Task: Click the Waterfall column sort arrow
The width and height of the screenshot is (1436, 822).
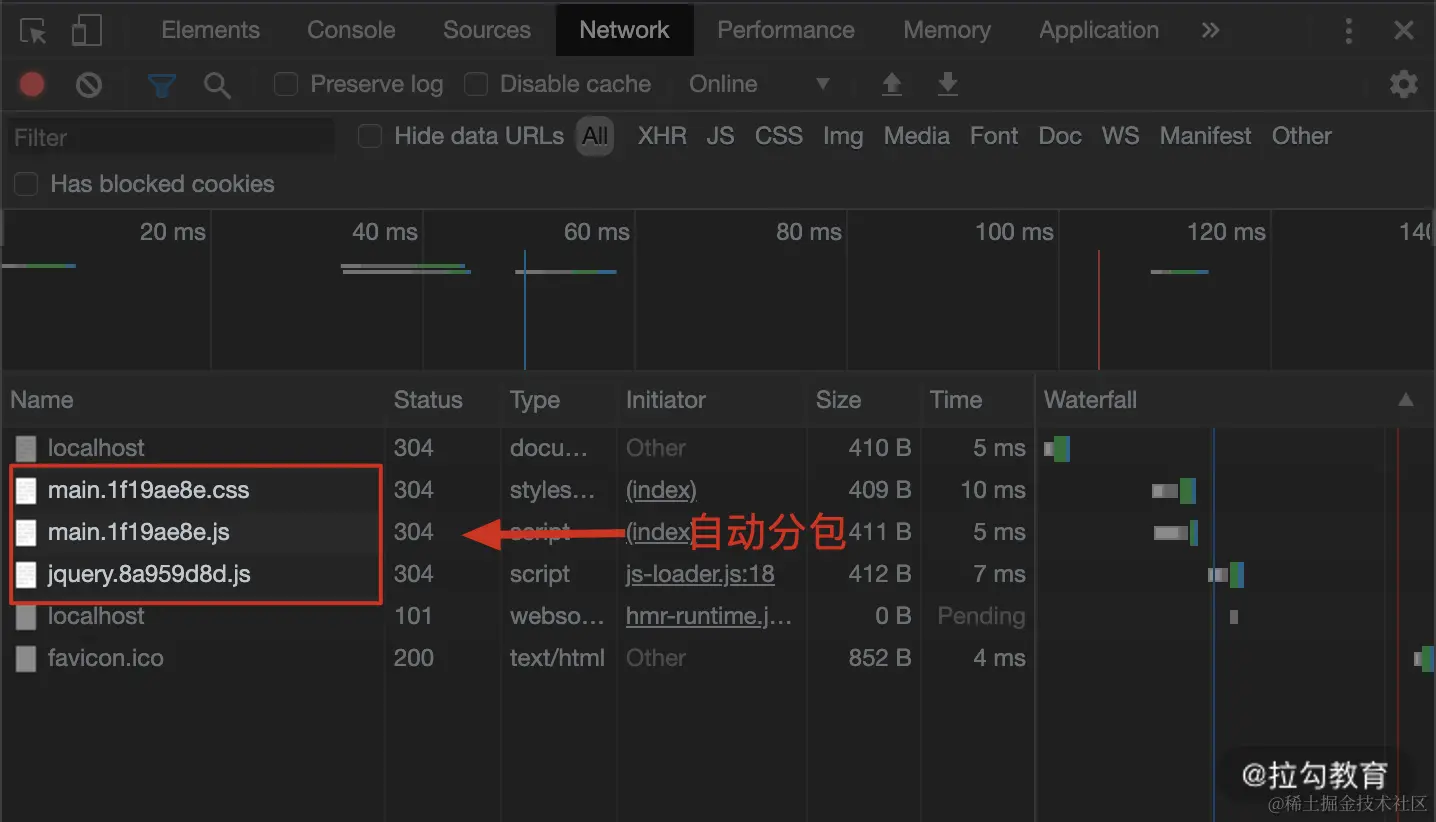Action: [x=1406, y=400]
